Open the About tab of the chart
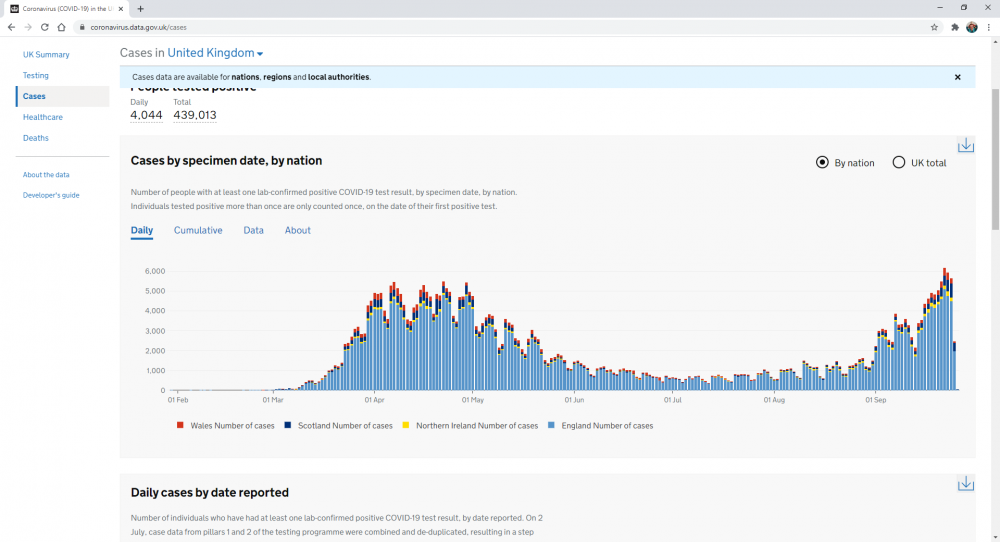1000x542 pixels. click(297, 230)
